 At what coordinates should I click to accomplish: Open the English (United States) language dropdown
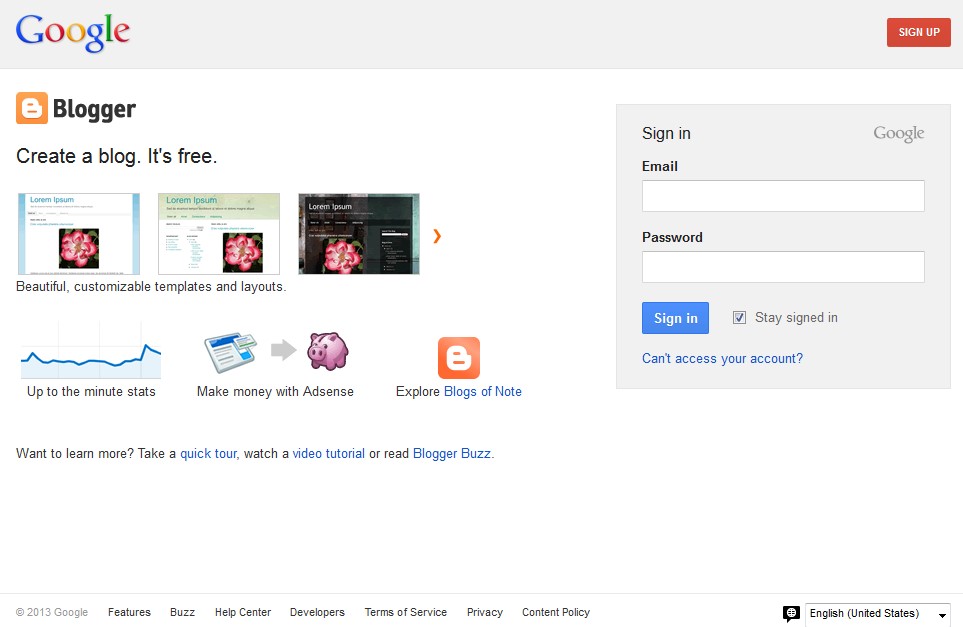click(877, 614)
